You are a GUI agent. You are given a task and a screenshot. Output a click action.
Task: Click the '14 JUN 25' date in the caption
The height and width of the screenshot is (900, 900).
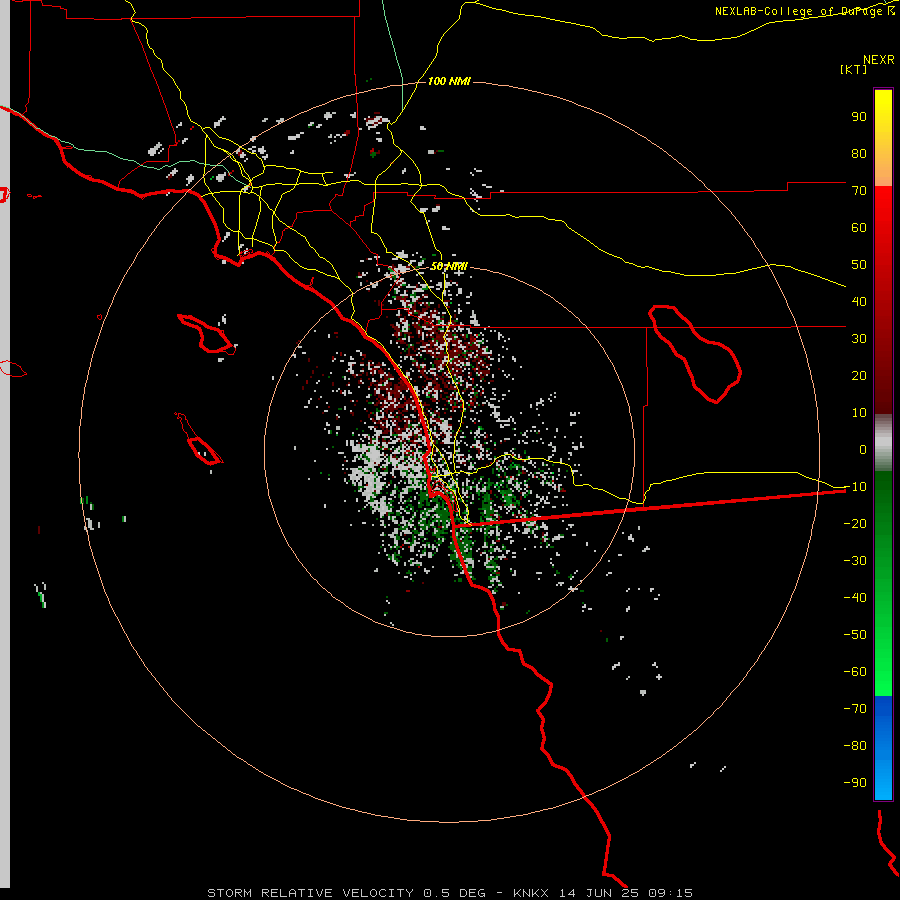coord(599,893)
